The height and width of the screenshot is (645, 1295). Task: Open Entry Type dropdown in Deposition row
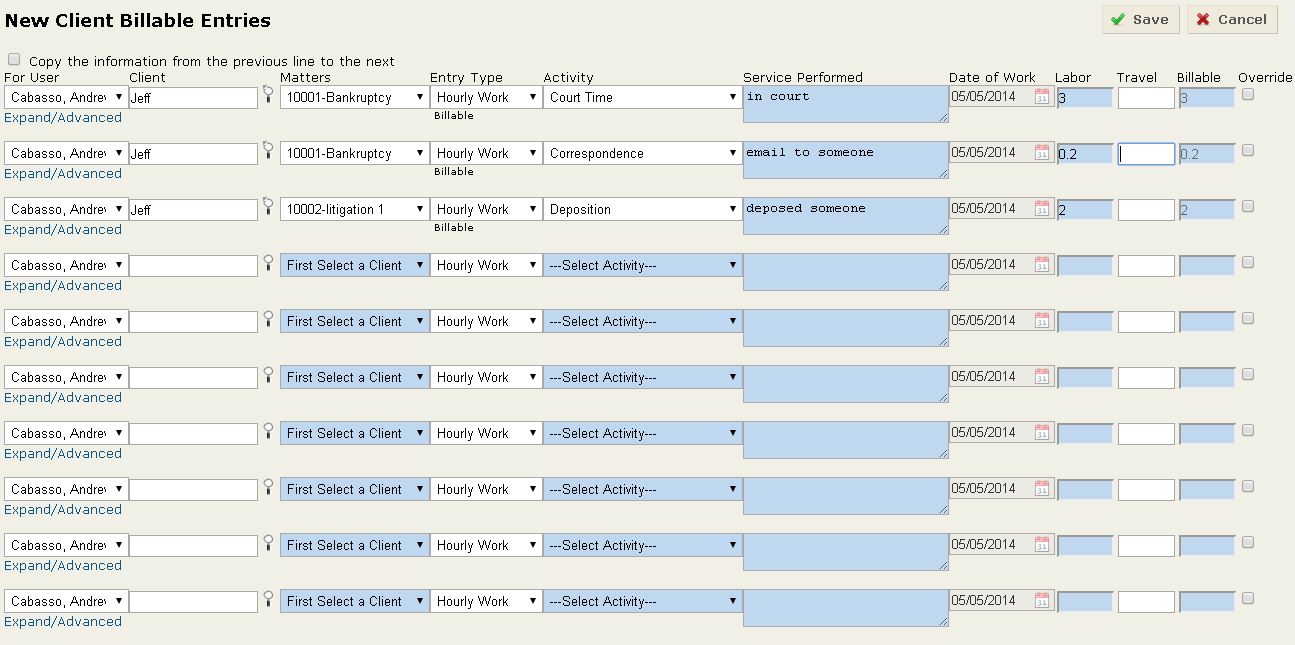[486, 209]
